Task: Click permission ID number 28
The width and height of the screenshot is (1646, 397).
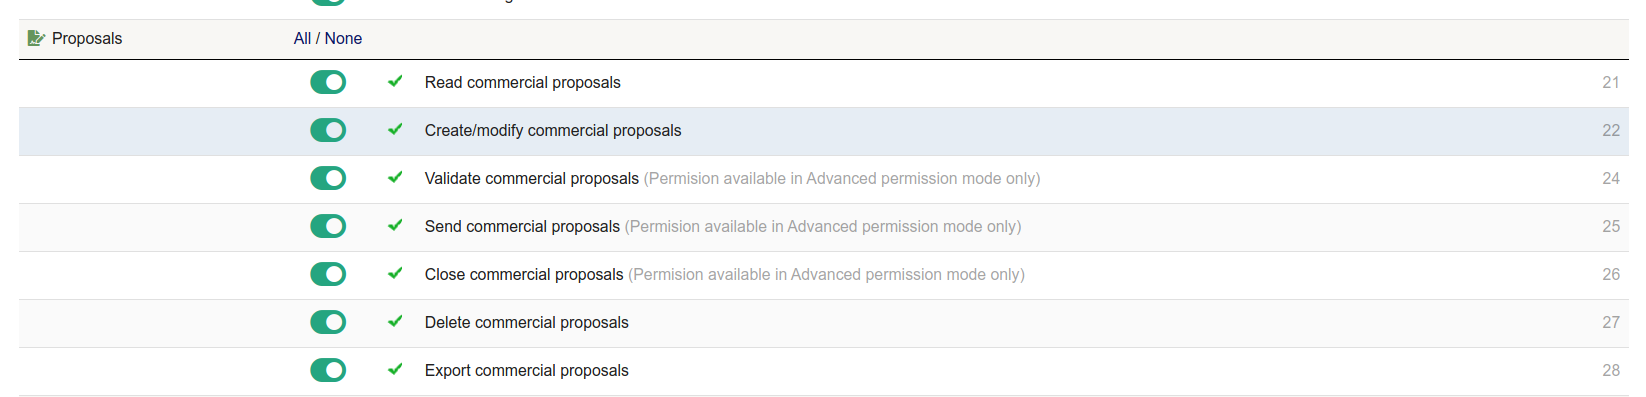Action: 1611,370
